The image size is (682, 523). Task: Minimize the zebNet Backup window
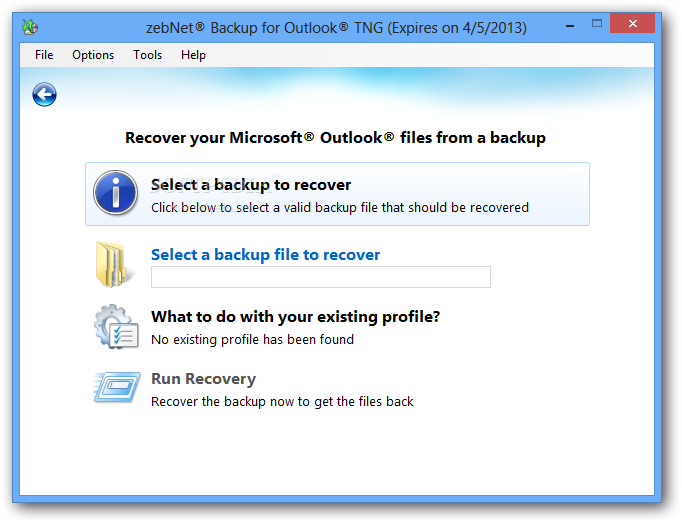coord(570,26)
